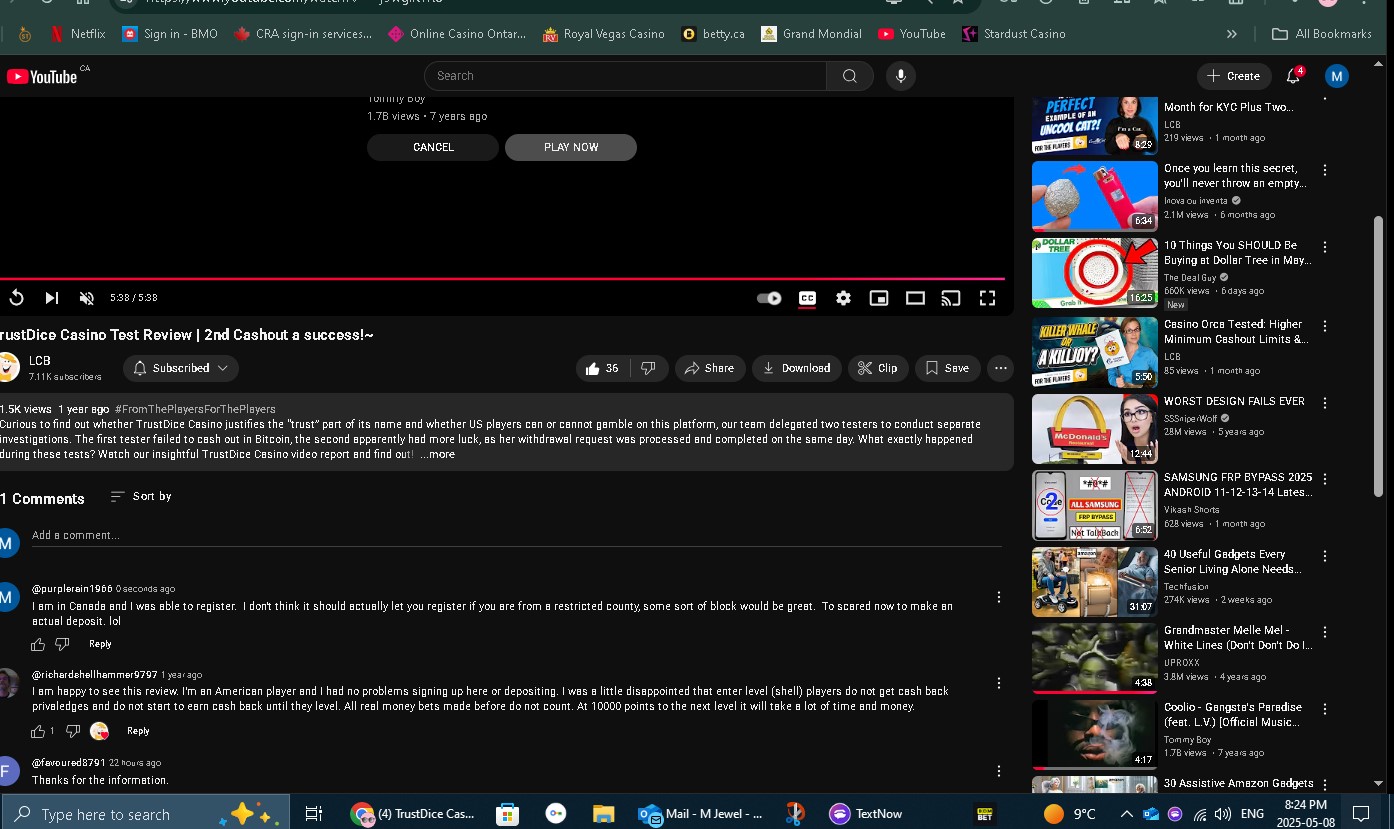This screenshot has width=1394, height=829.
Task: Open Windows taskbar search box
Action: coord(145,814)
